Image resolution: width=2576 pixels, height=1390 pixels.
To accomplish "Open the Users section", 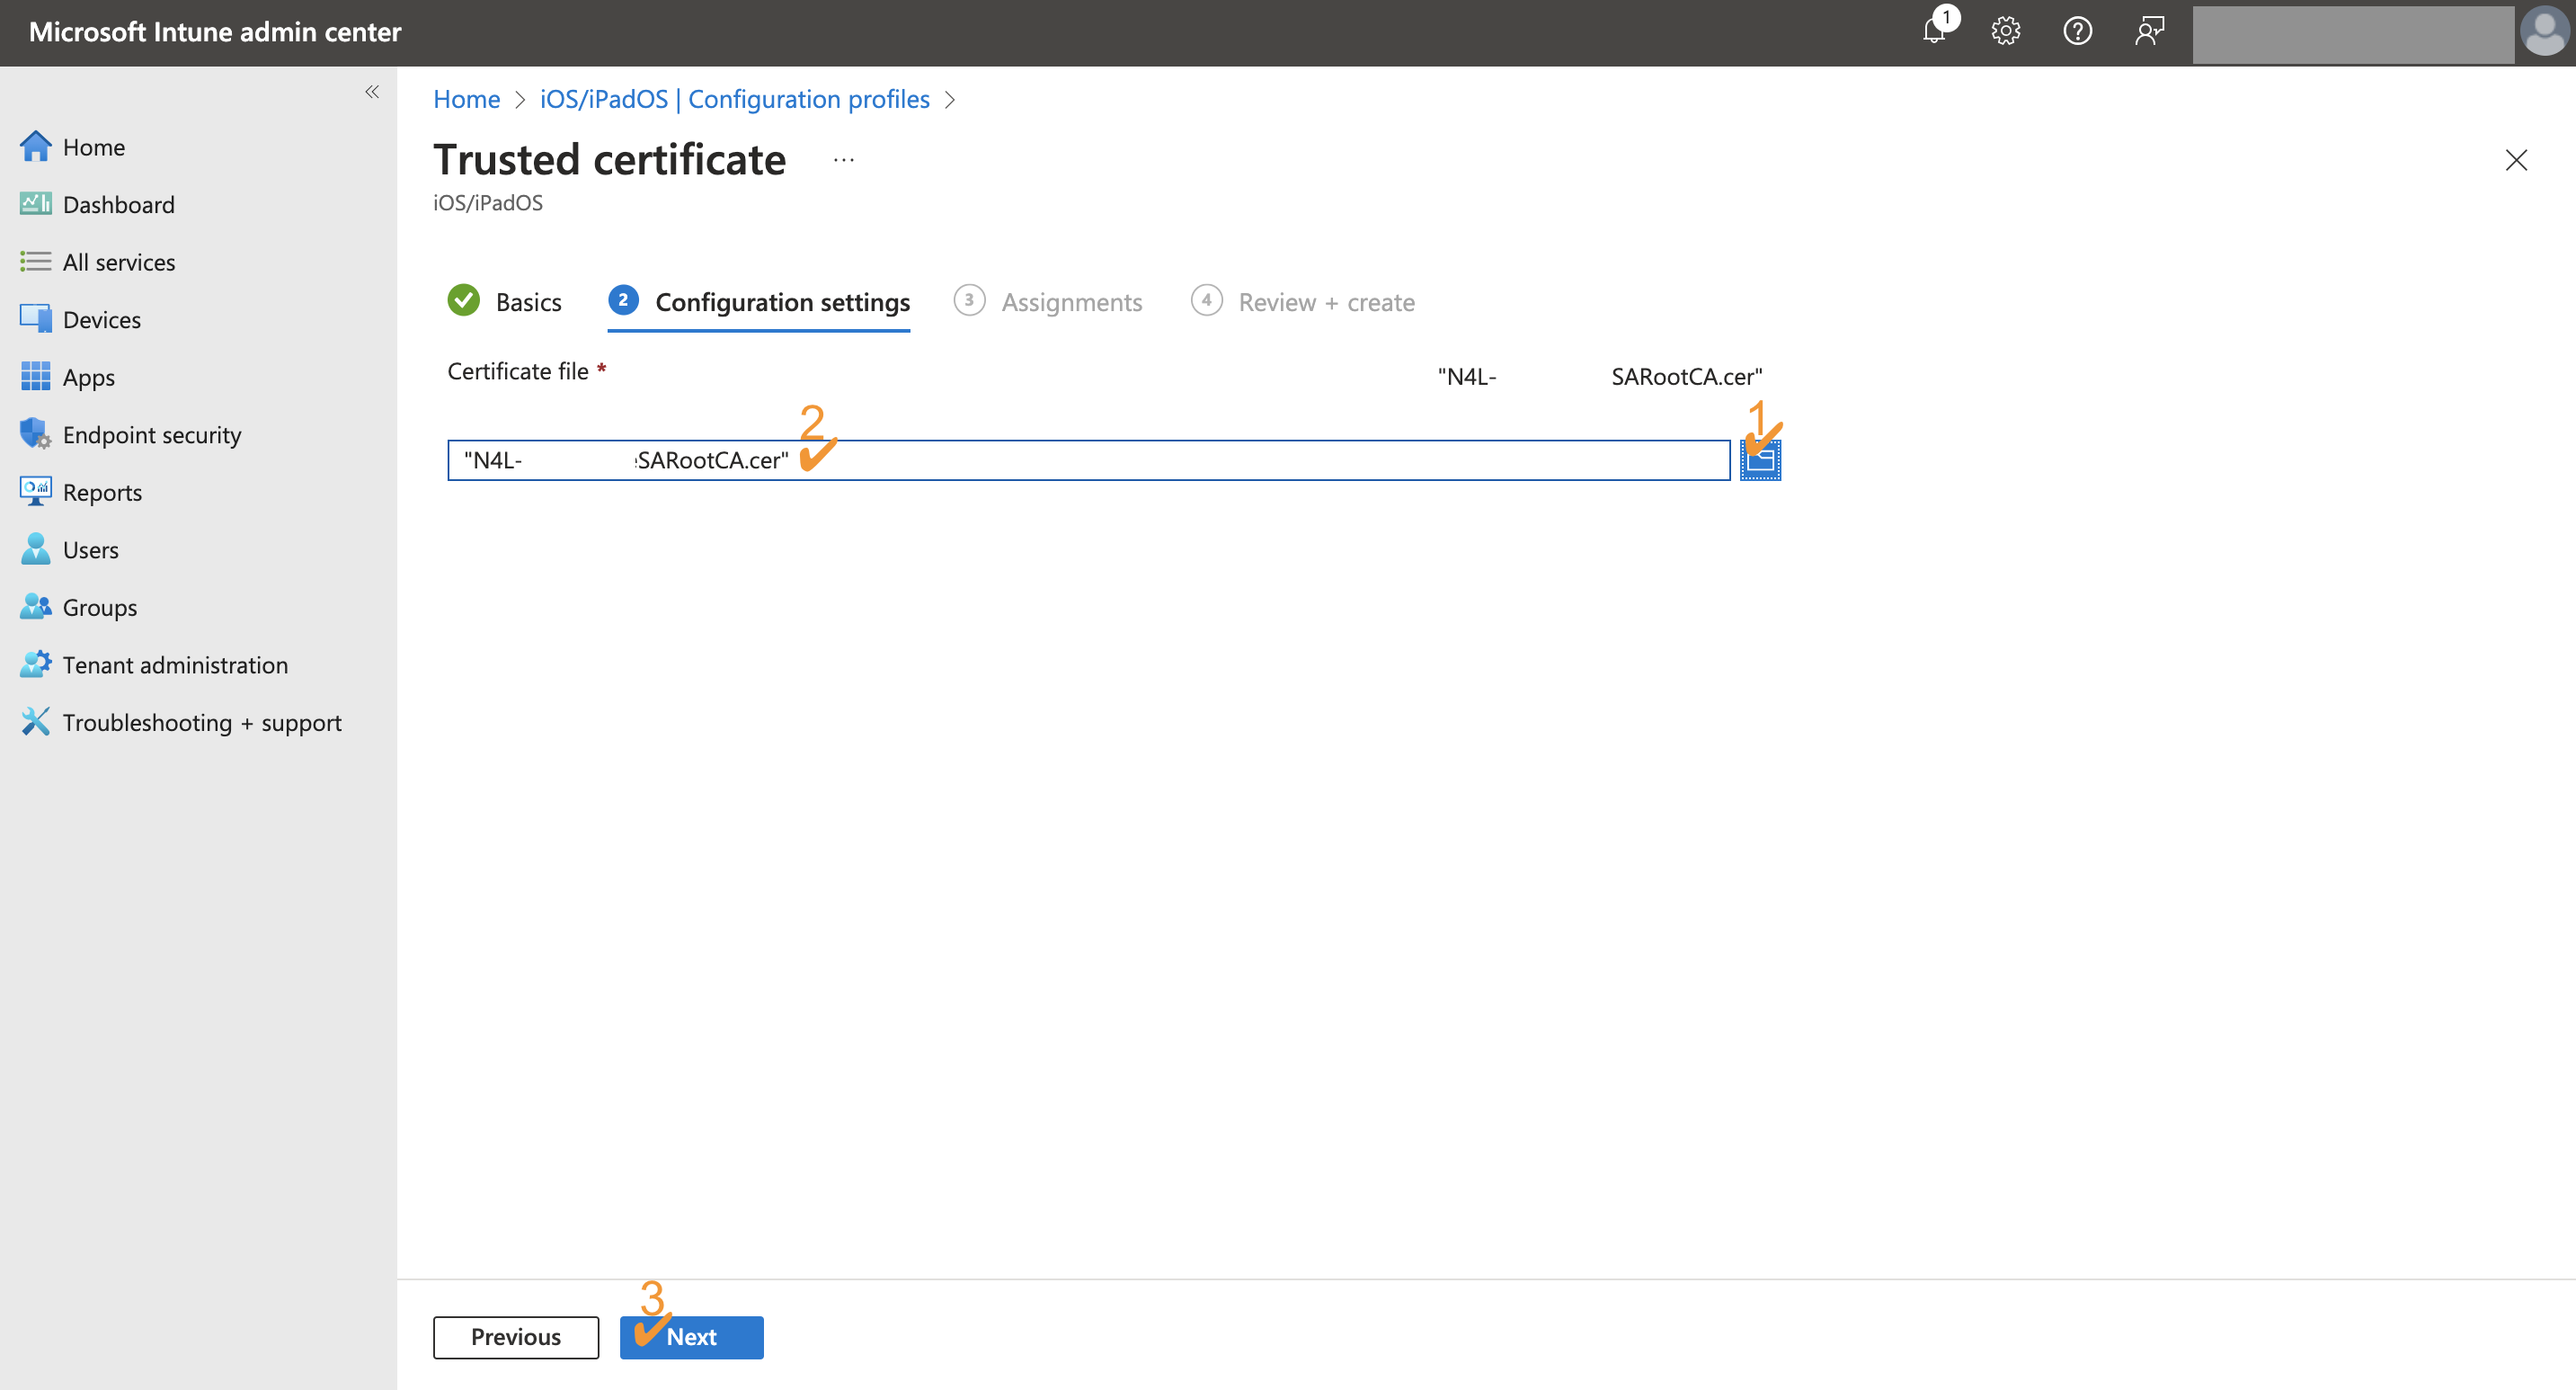I will [90, 549].
